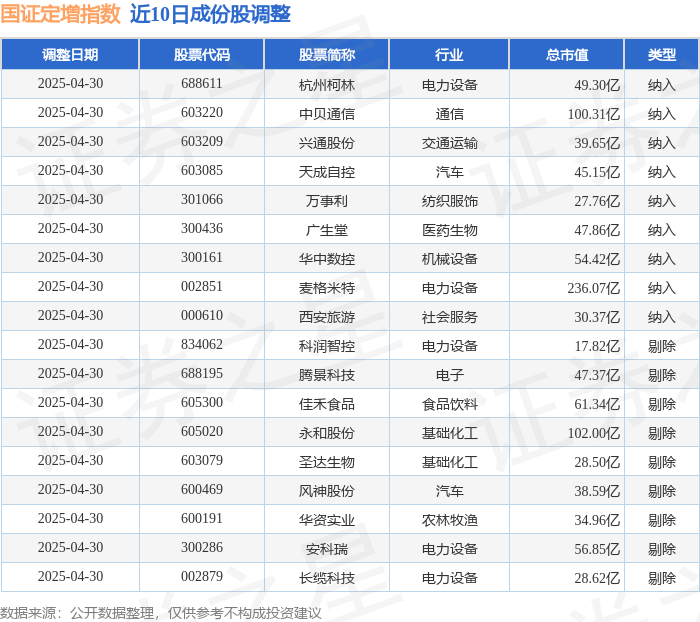Click stock name 天成自控
The height and width of the screenshot is (622, 700).
click(x=327, y=172)
